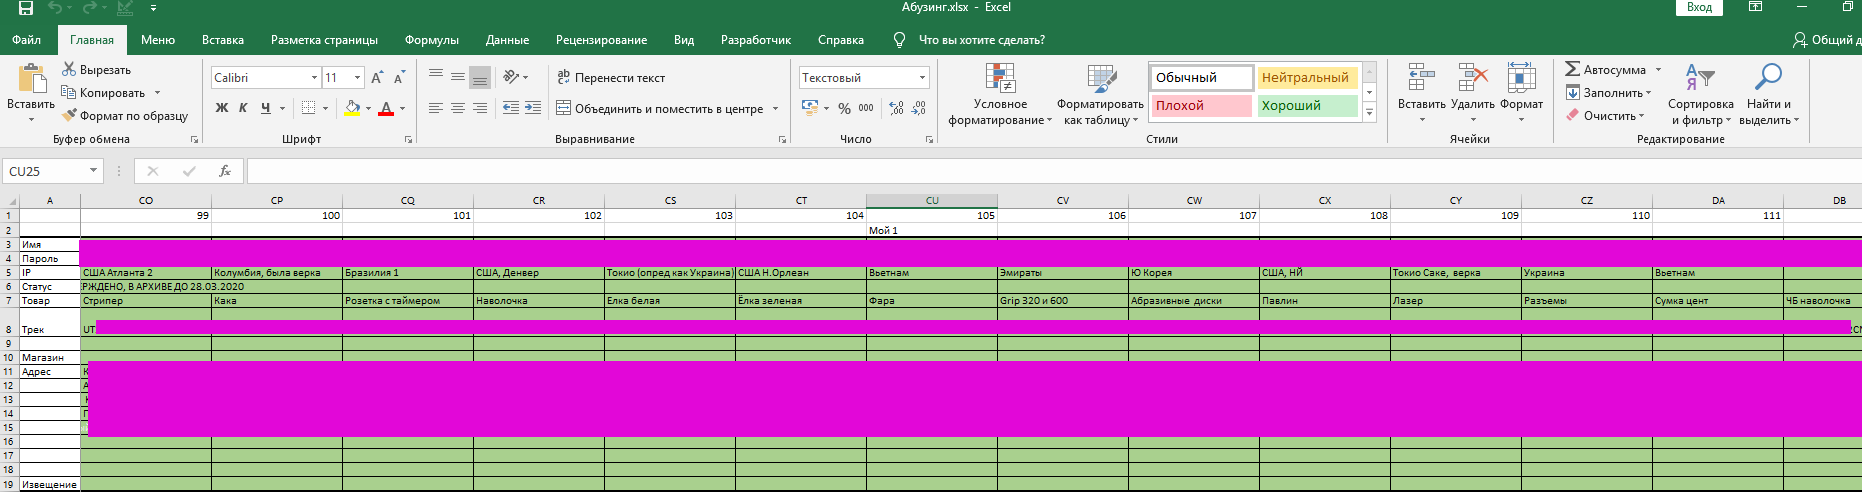Open Условное форматирование menu

pos(1000,95)
